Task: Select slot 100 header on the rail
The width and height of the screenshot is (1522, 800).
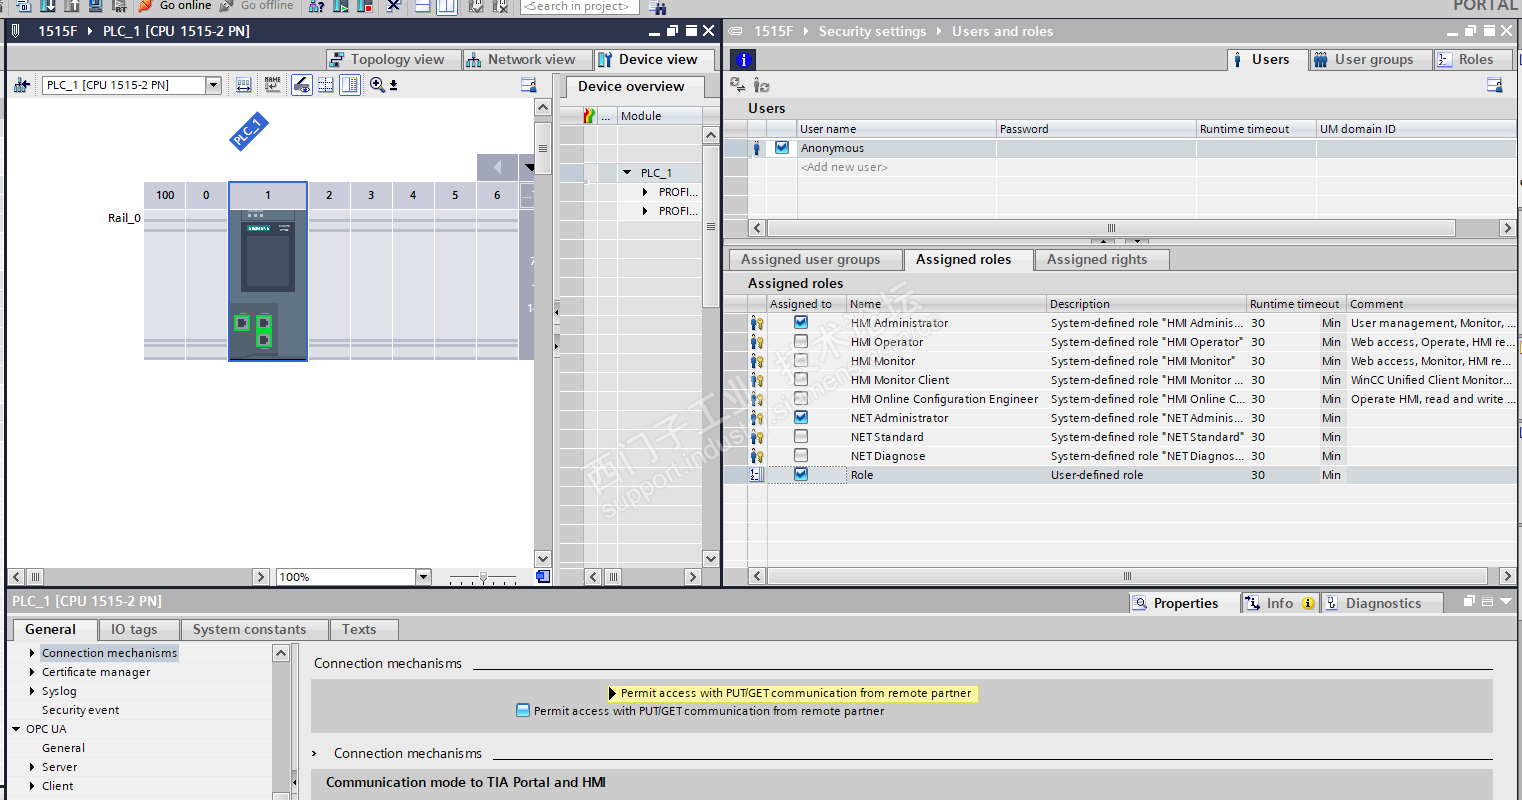Action: [165, 195]
